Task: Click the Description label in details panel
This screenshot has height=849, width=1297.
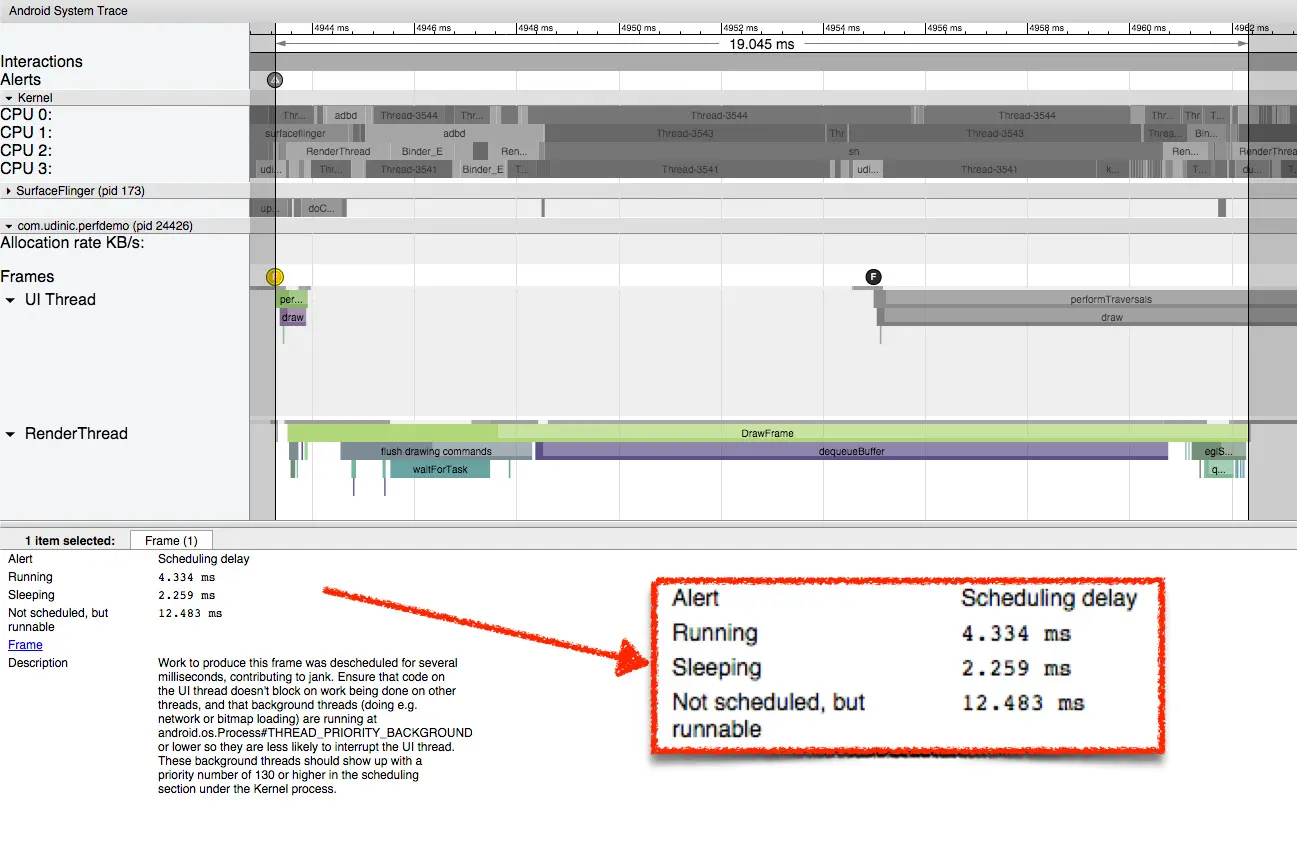Action: 38,663
